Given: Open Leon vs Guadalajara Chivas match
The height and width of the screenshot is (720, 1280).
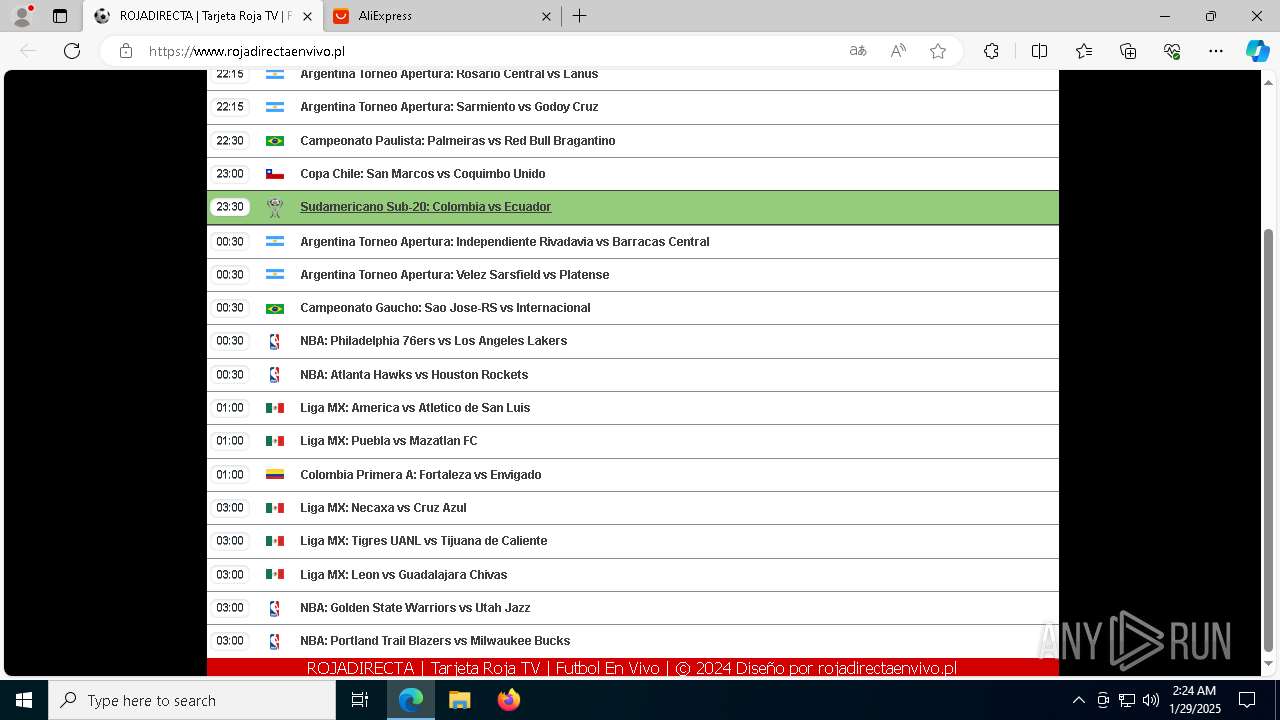Looking at the screenshot, I should coord(404,575).
